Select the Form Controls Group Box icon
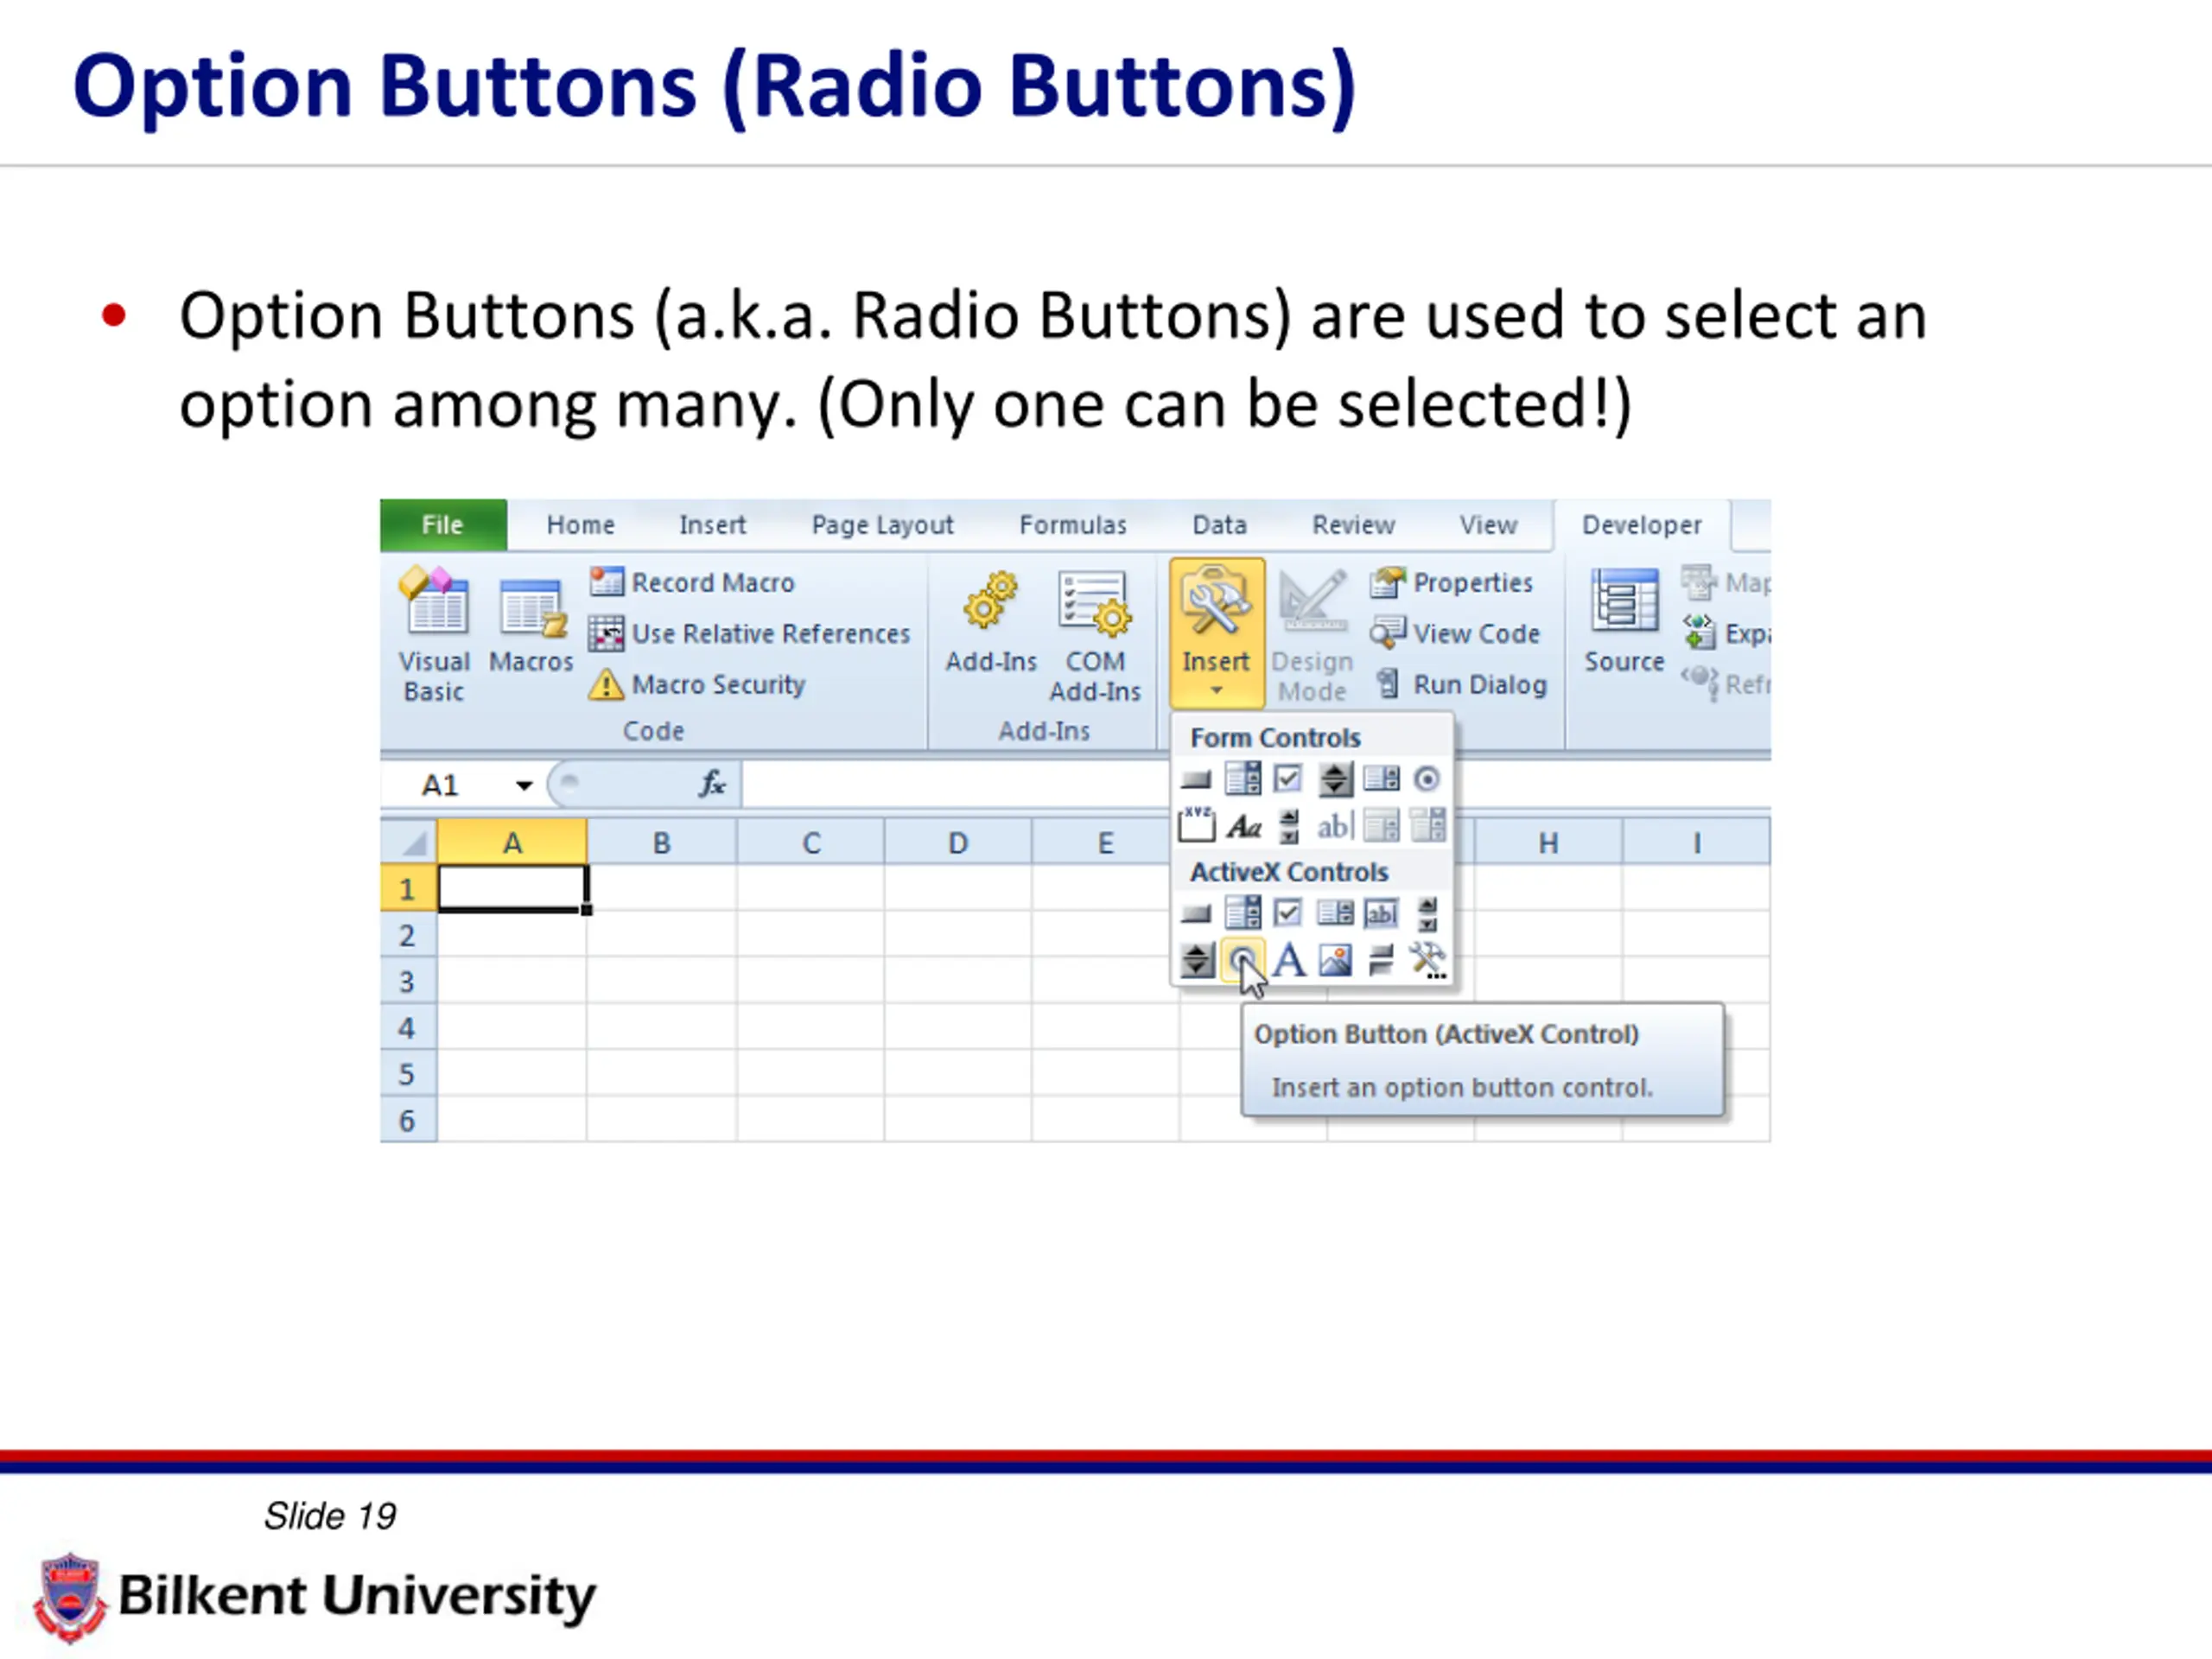This screenshot has width=2212, height=1659. point(1197,826)
